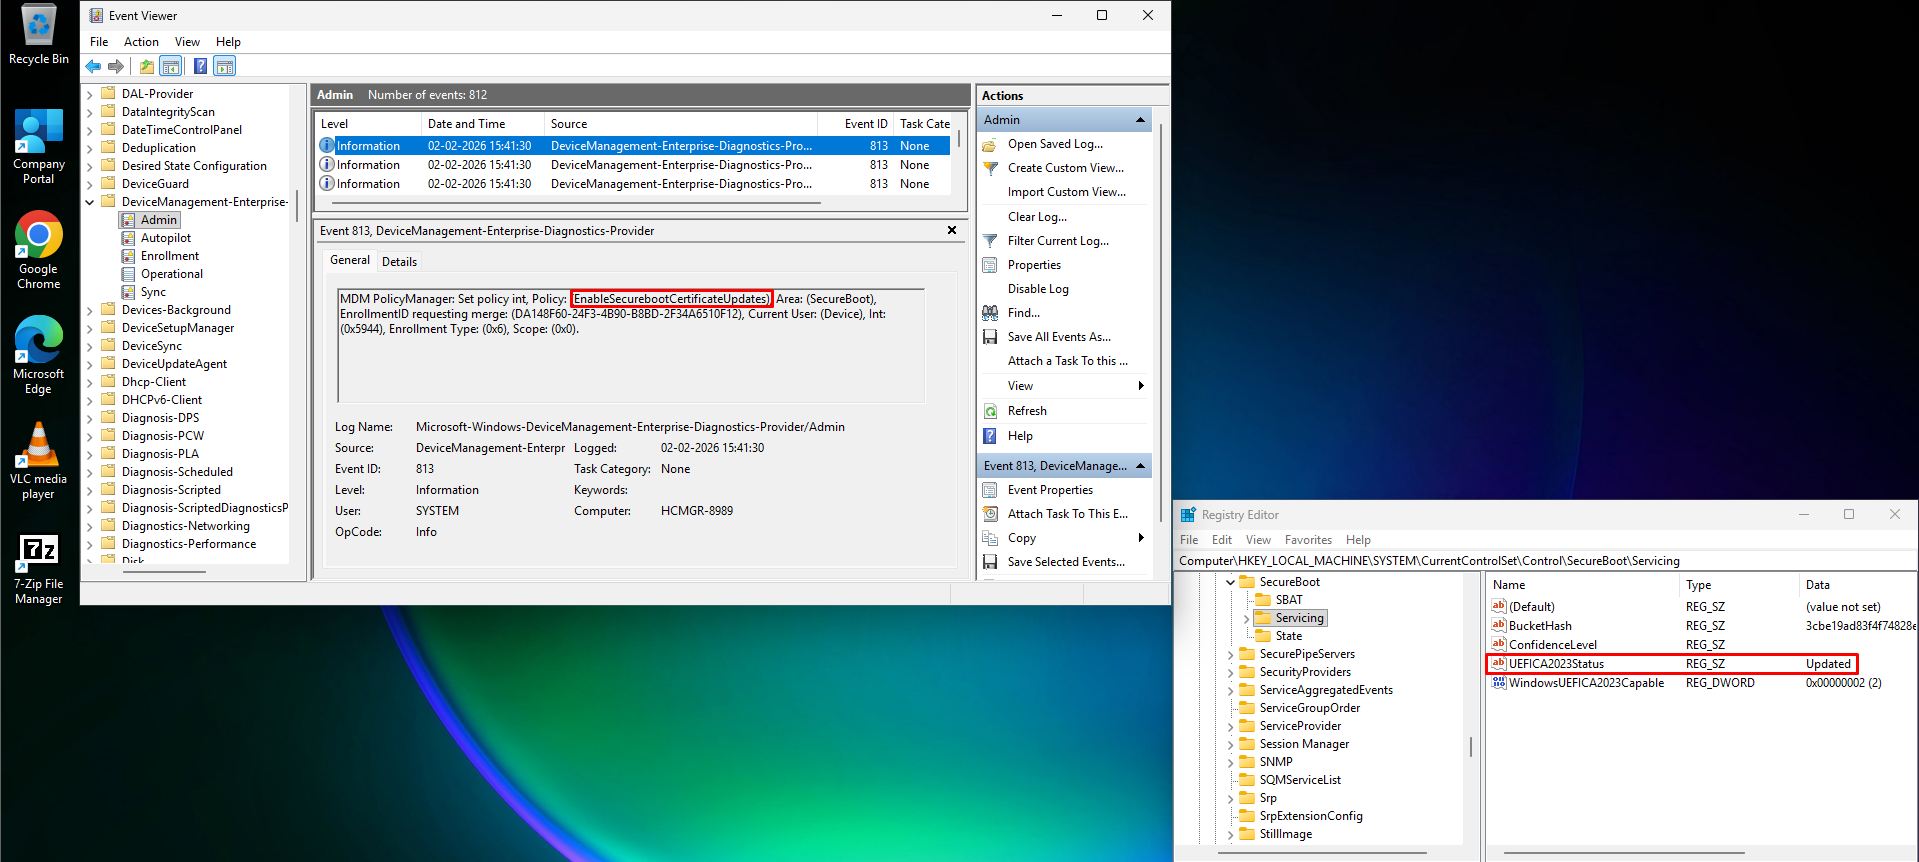Select the Autopilot log in the tree
The image size is (1919, 862).
pos(166,238)
